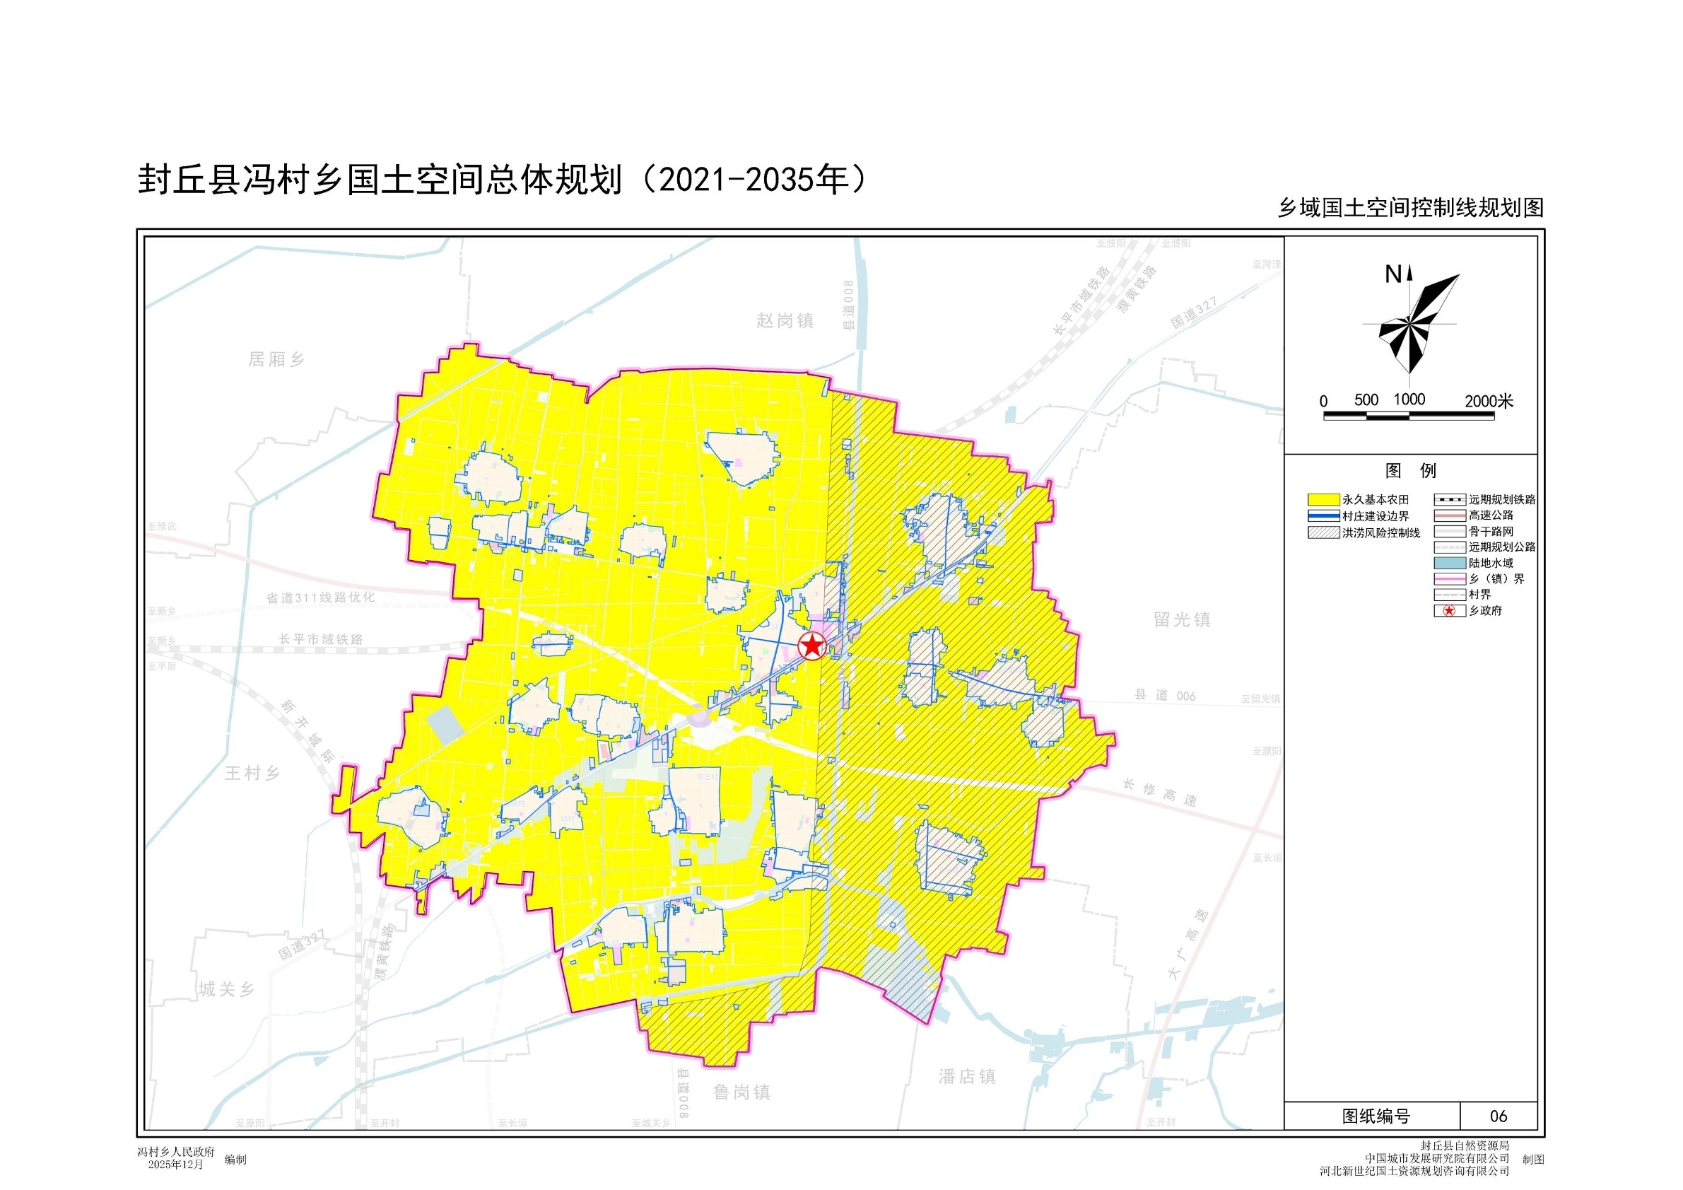The width and height of the screenshot is (1683, 1190).
Task: Click the 远期规划铁路 legend symbol
Action: (1449, 499)
